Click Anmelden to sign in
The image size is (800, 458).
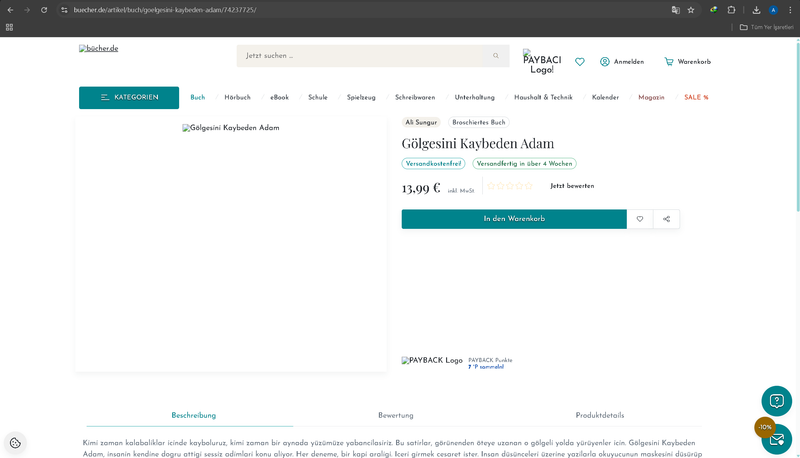[x=622, y=62]
